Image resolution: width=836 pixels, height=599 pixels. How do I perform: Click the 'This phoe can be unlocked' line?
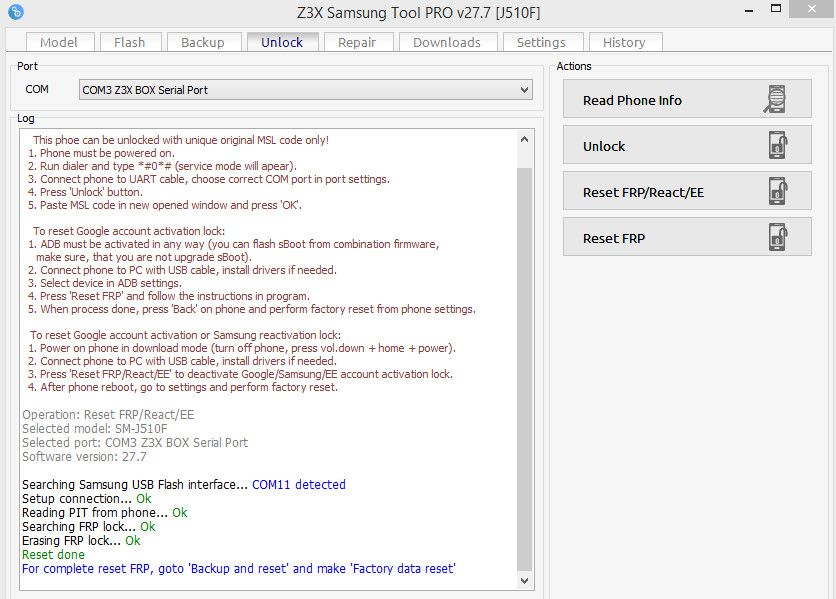tap(181, 140)
